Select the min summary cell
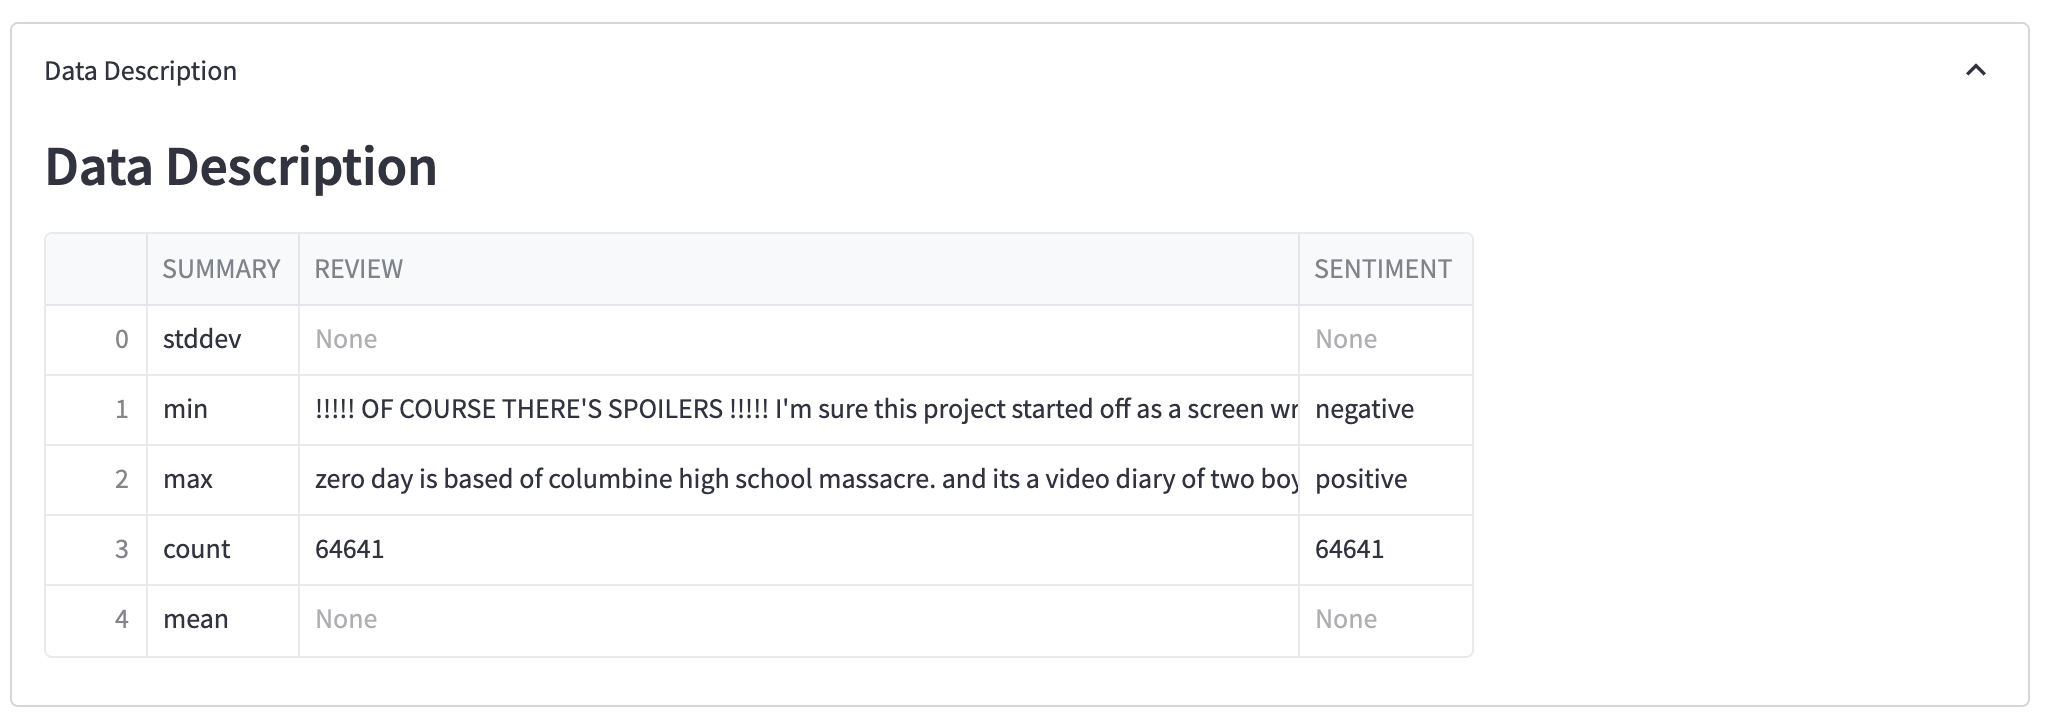 [x=186, y=409]
